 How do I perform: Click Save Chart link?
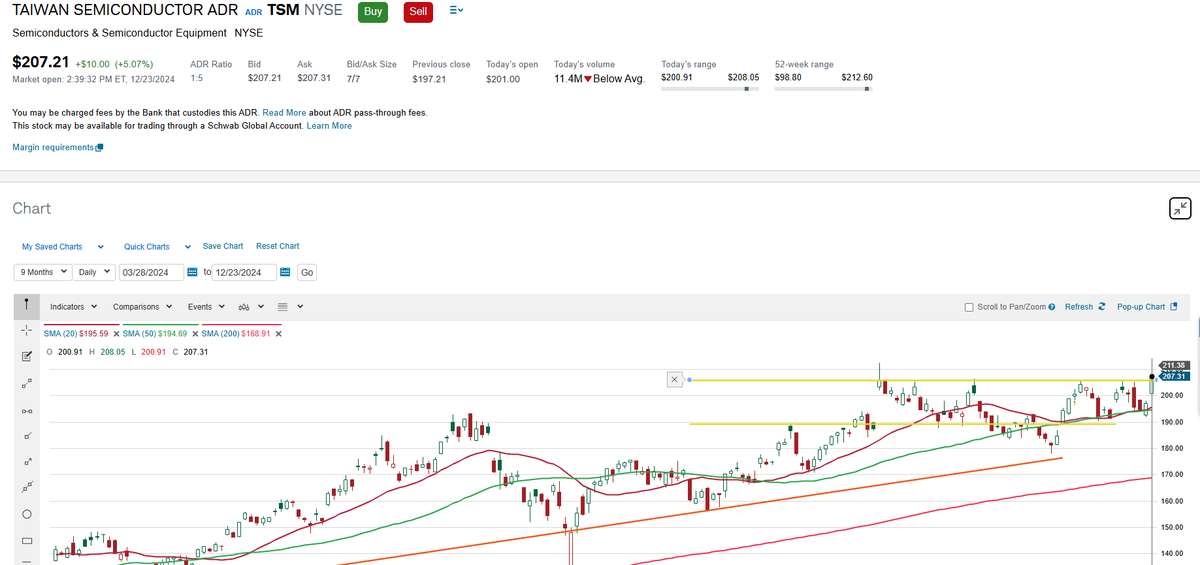(x=223, y=246)
